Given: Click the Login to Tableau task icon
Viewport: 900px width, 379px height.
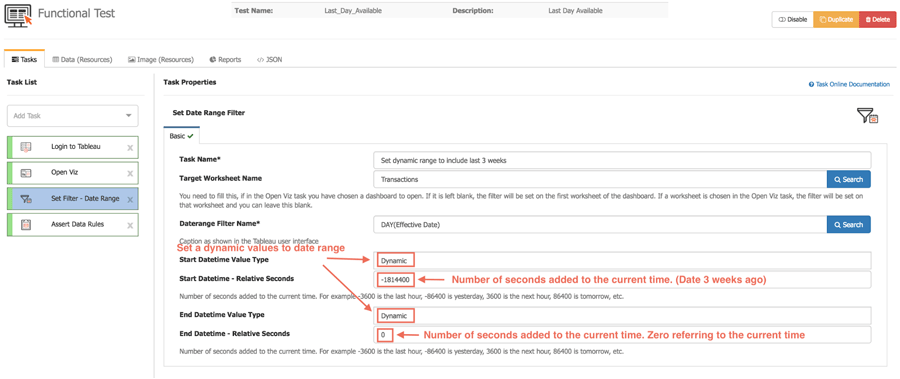Looking at the screenshot, I should (26, 147).
